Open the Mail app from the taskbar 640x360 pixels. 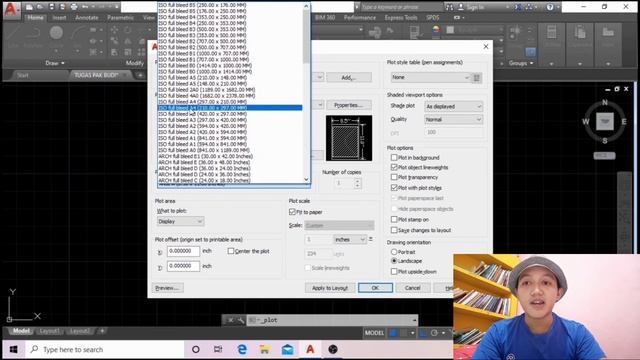(287, 349)
